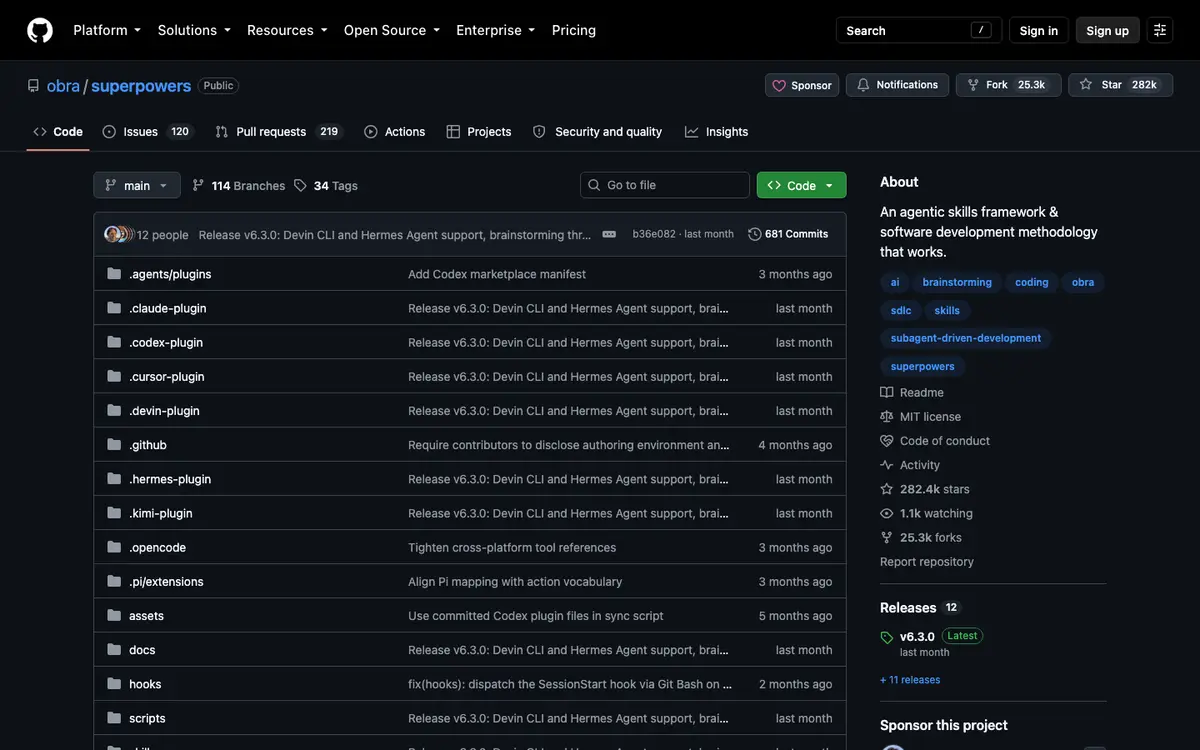Click the folder icon for .github
Image resolution: width=1200 pixels, height=750 pixels.
pyautogui.click(x=114, y=445)
